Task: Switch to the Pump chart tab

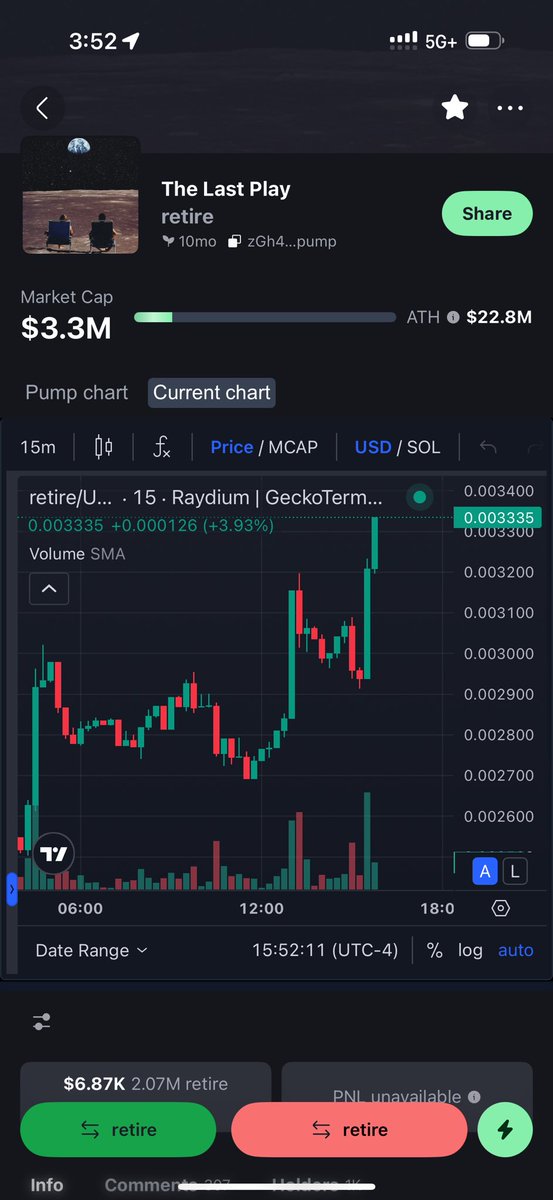Action: (x=77, y=392)
